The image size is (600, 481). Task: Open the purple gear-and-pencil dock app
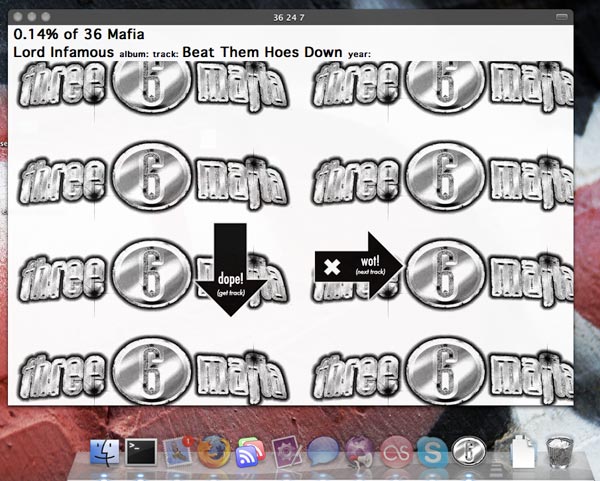[x=287, y=453]
